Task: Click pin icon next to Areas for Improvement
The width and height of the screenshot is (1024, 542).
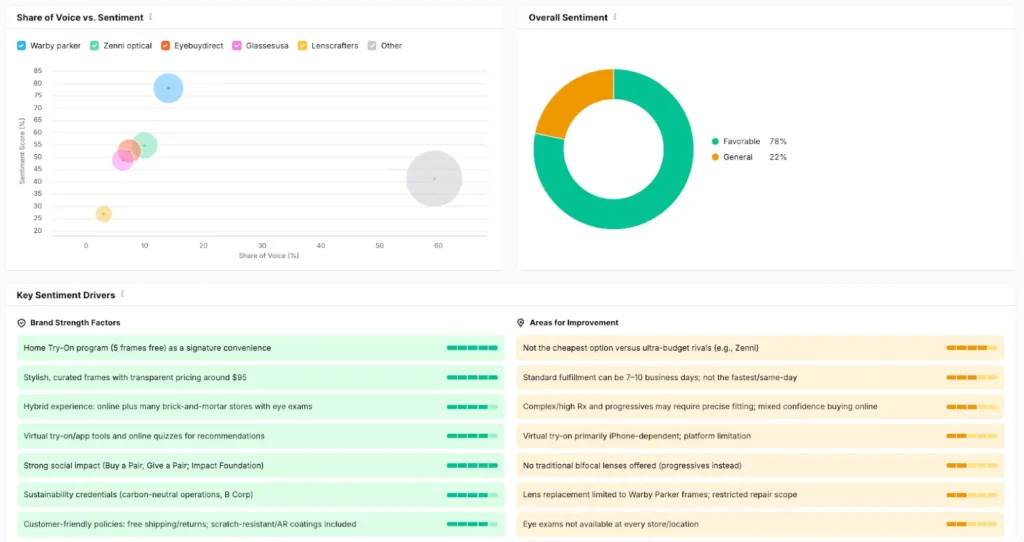Action: coord(520,323)
